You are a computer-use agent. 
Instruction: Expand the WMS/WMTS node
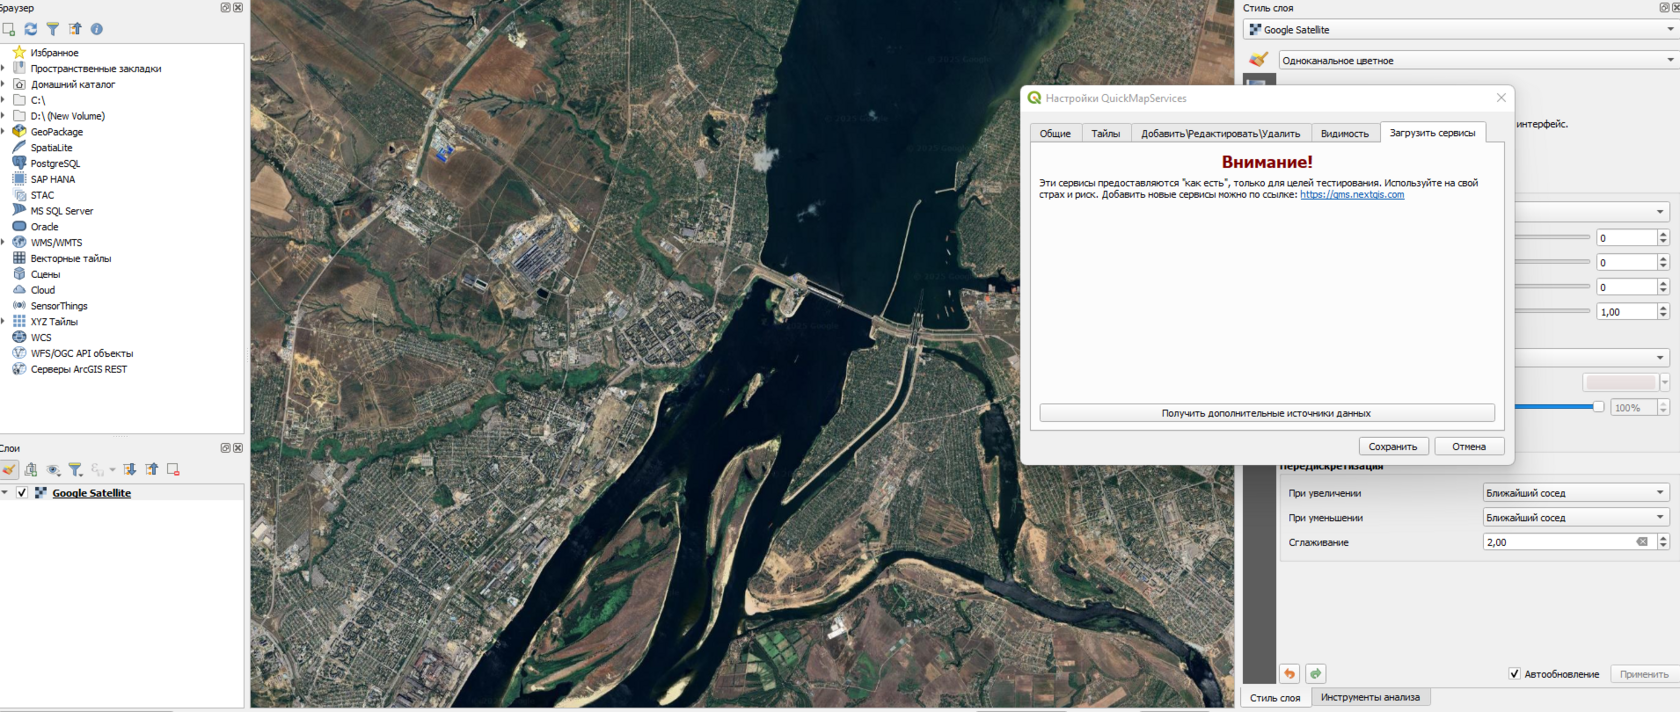pyautogui.click(x=3, y=242)
